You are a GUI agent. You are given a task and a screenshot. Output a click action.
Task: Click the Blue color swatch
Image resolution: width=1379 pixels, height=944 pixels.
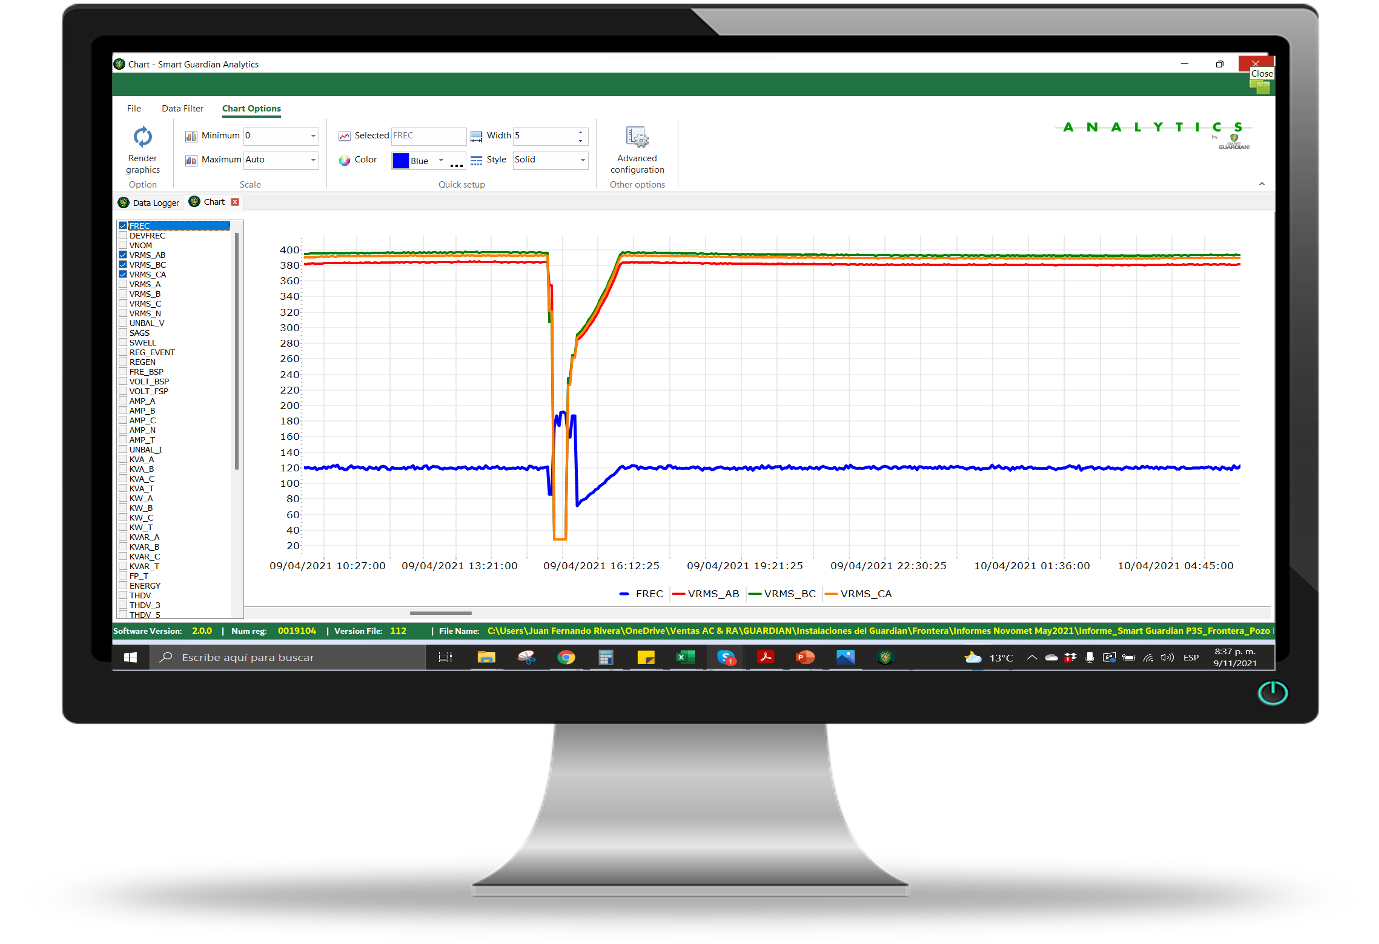pyautogui.click(x=401, y=161)
